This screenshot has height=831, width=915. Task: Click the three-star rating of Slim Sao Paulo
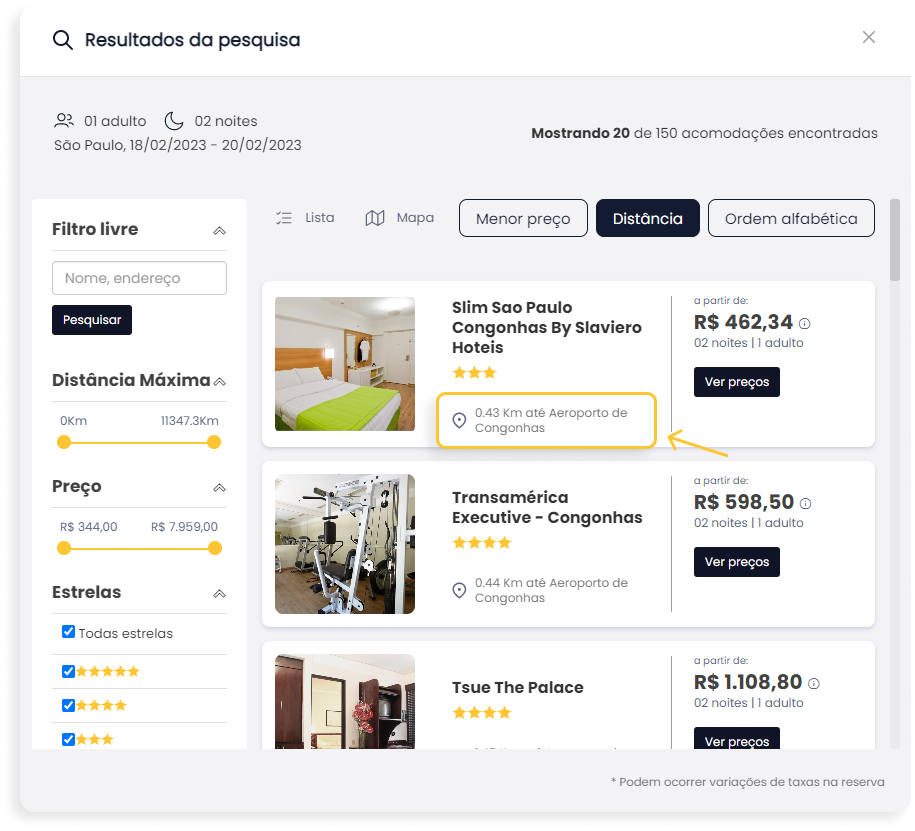tap(474, 372)
